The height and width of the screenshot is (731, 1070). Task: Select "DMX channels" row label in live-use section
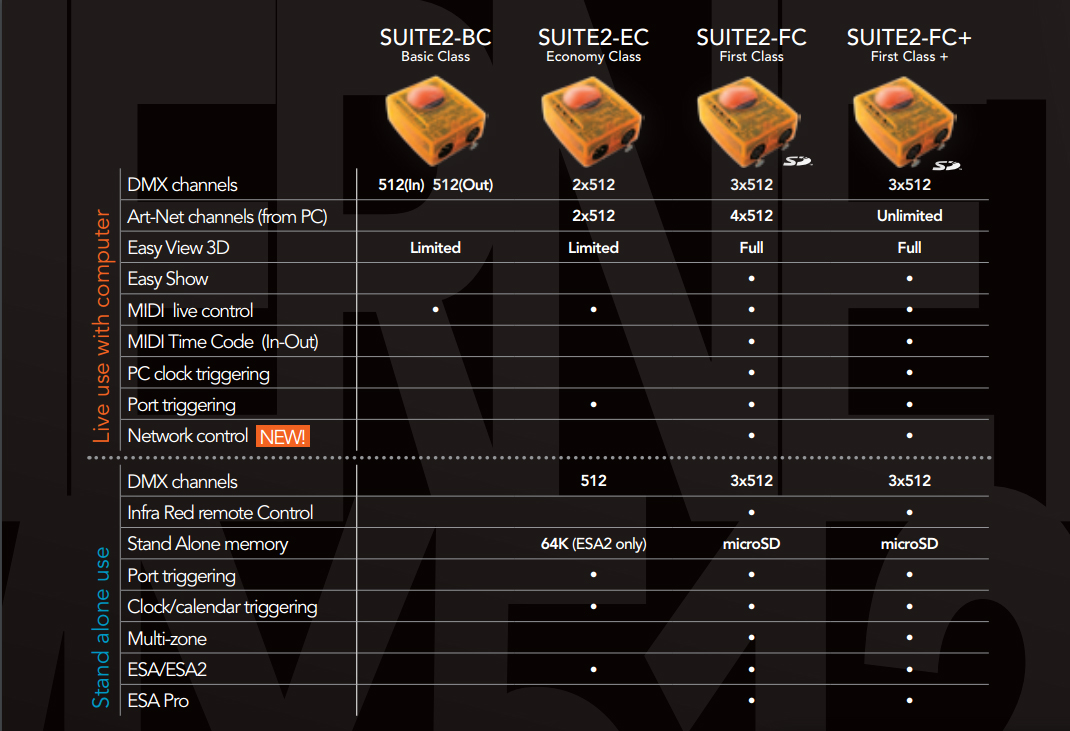pos(182,185)
